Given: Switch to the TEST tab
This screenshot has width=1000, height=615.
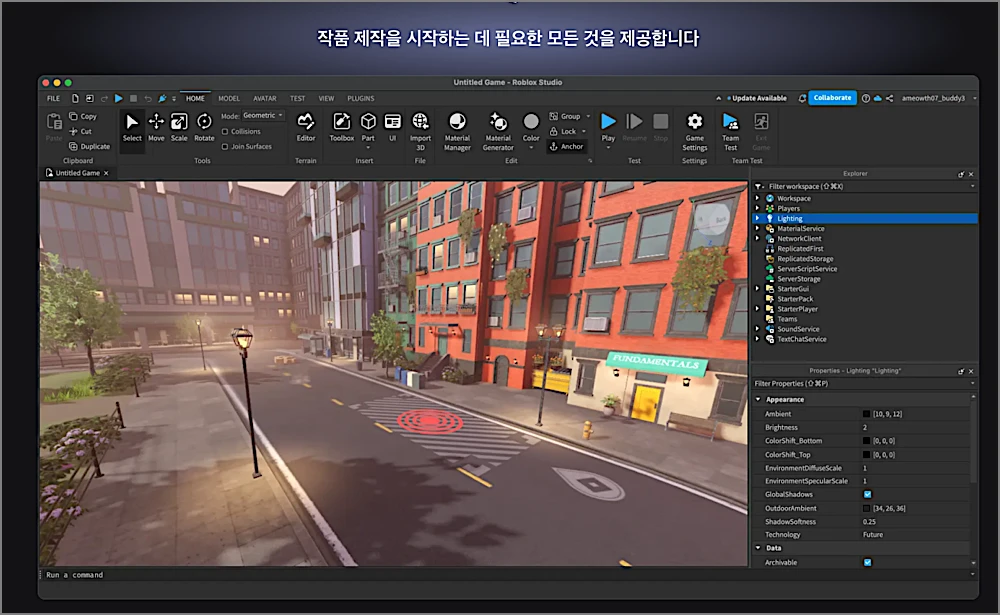Looking at the screenshot, I should pos(297,98).
